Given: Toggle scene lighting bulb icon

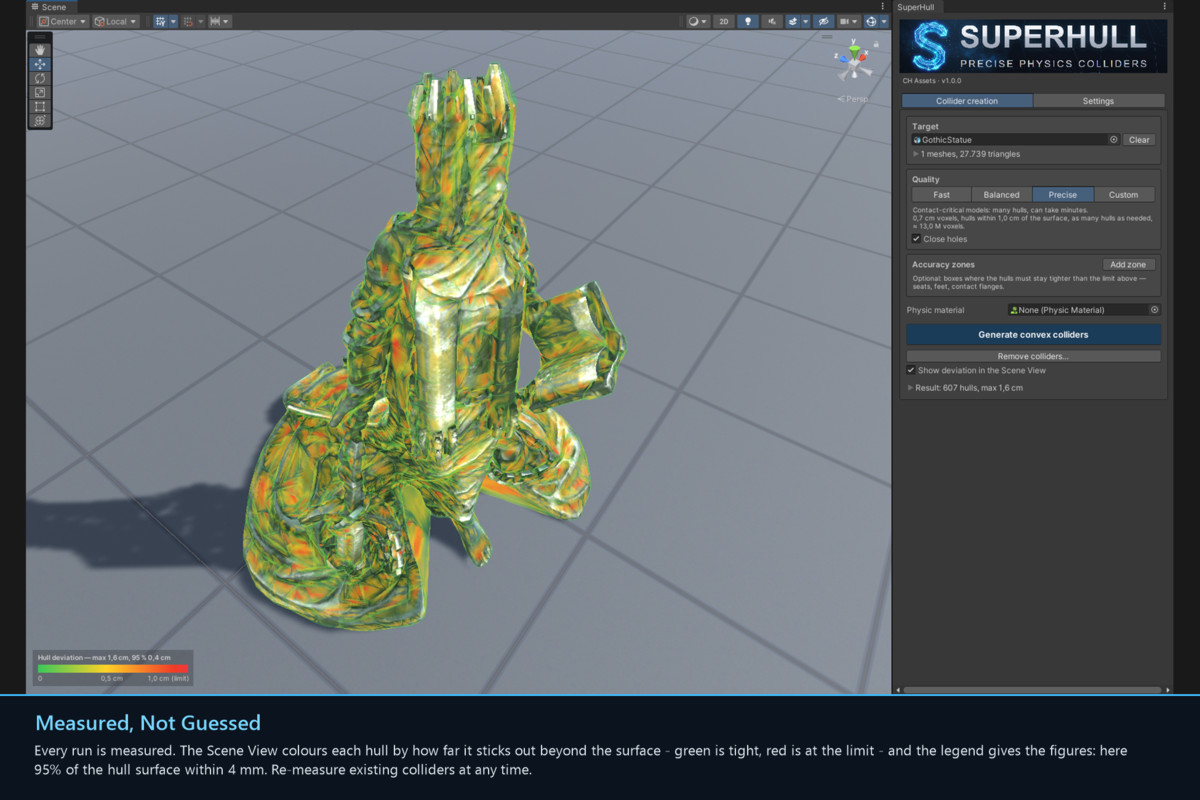Looking at the screenshot, I should pos(748,21).
